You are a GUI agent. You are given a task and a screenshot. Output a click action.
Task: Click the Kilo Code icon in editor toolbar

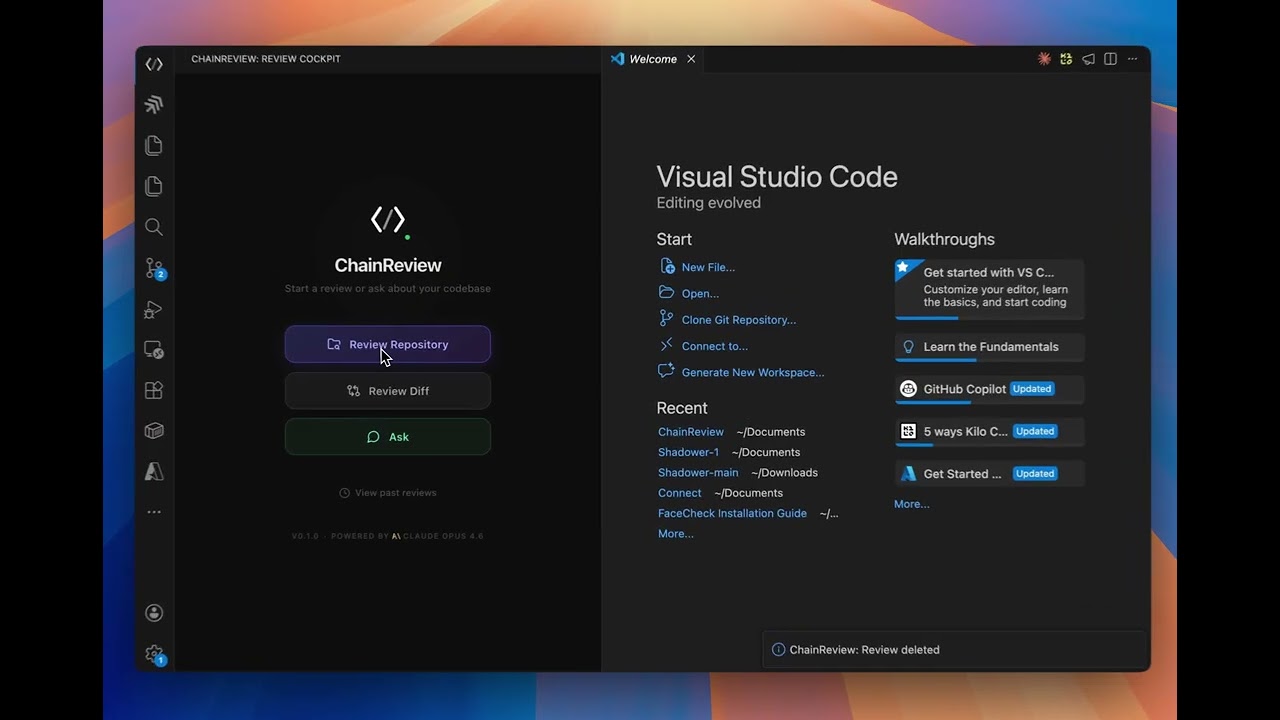(1066, 59)
